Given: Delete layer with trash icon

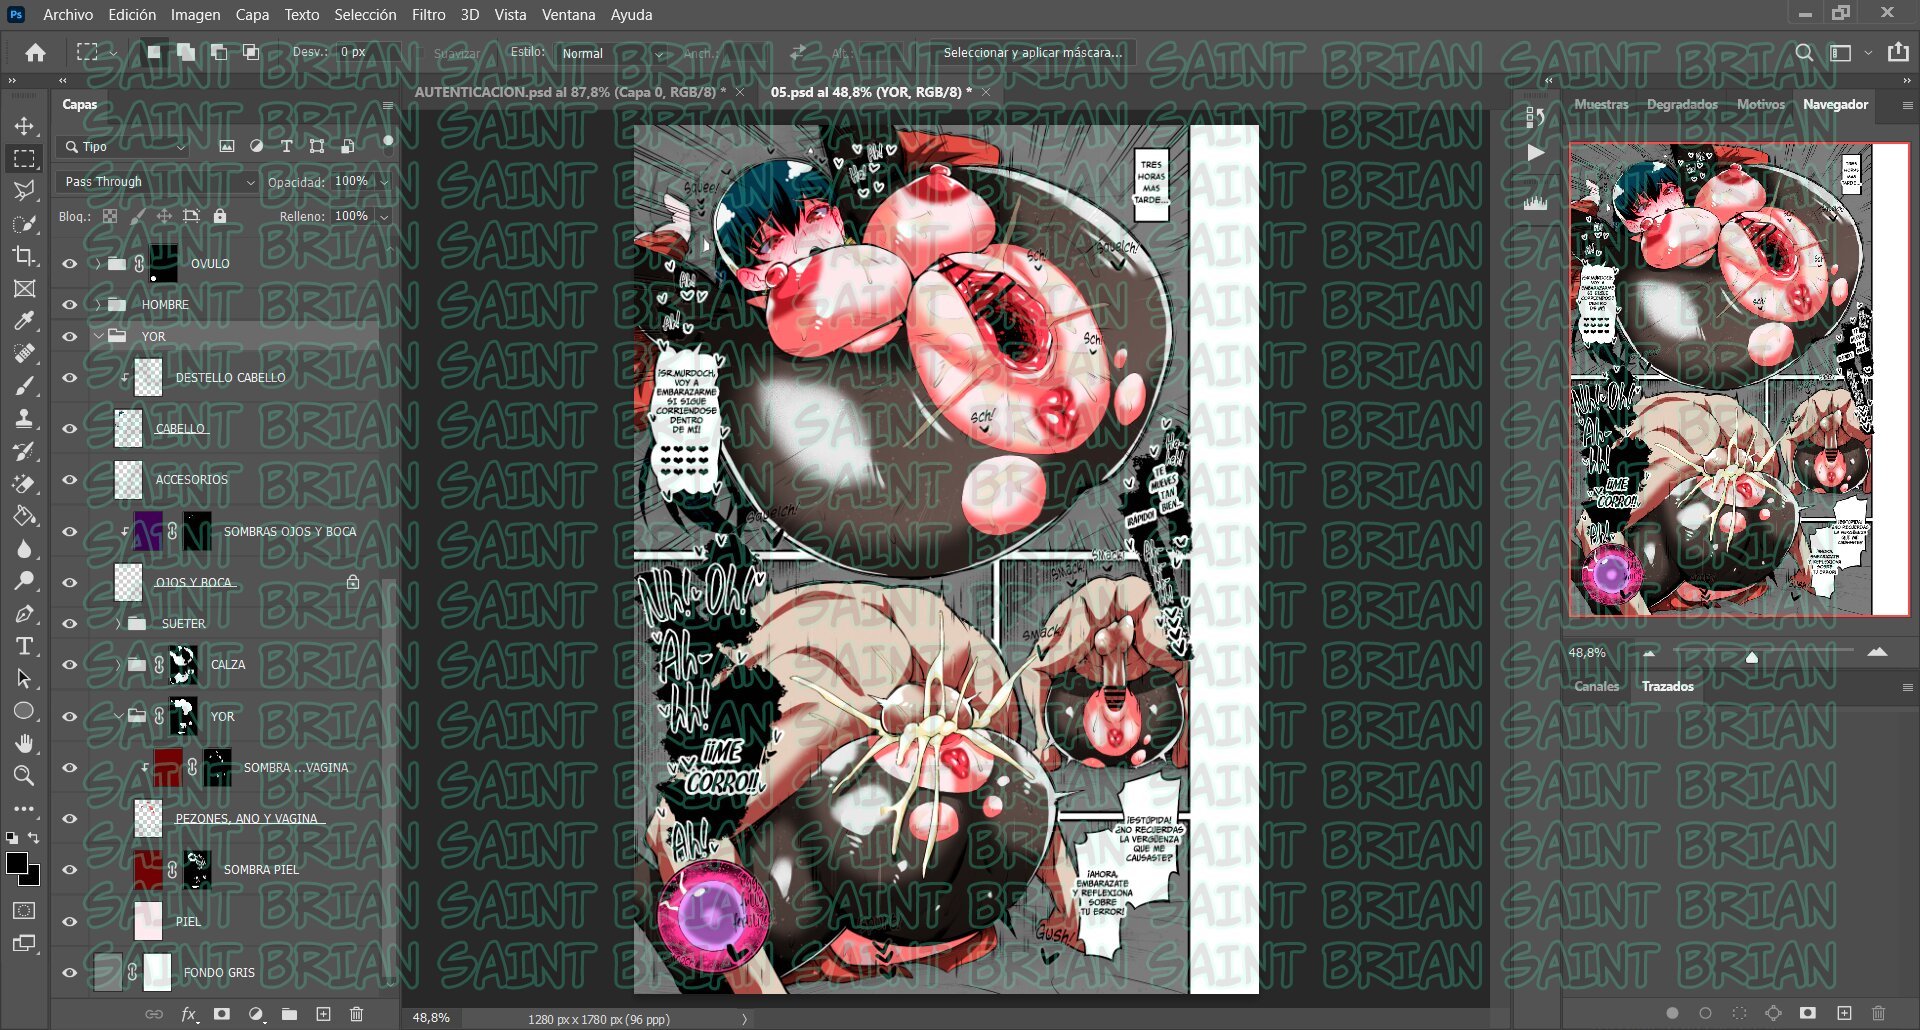Looking at the screenshot, I should click(x=356, y=1014).
